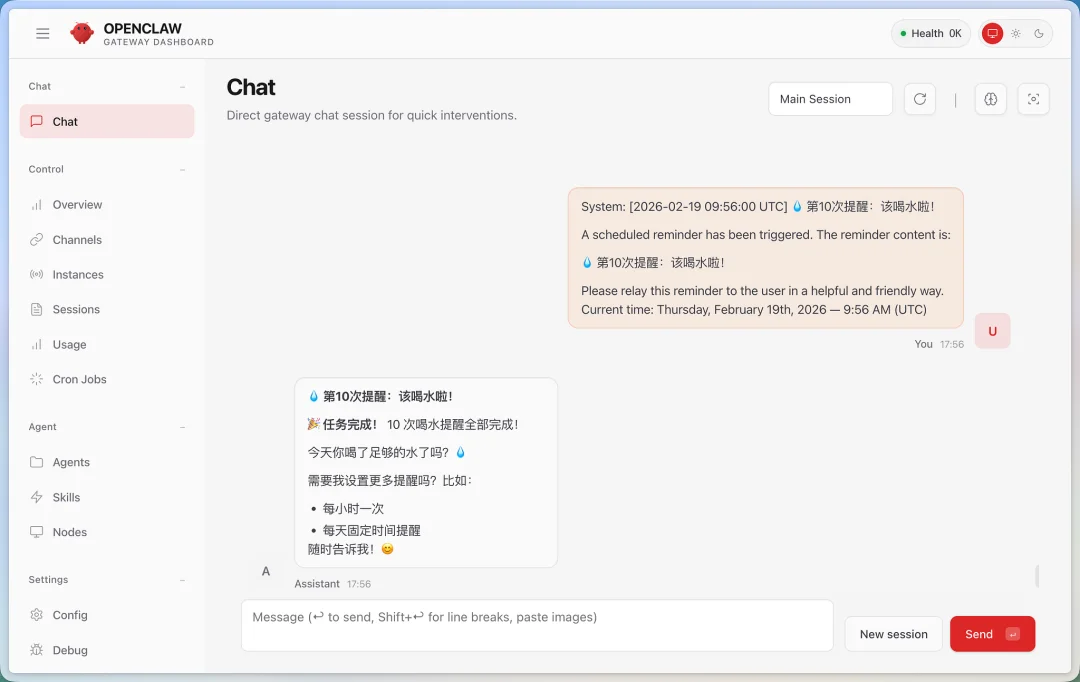Screen dimensions: 1080x682
Task: Click the Send button
Action: (x=992, y=633)
